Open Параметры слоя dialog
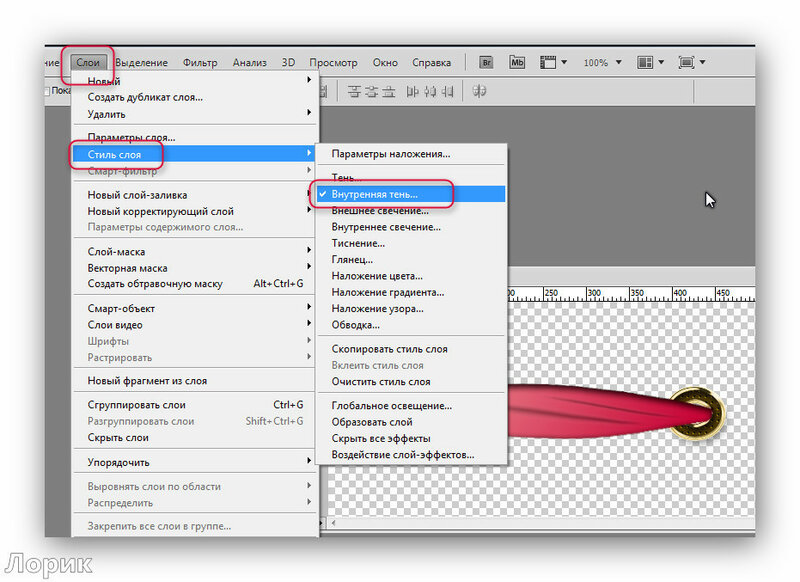Viewport: 800px width, 582px height. click(x=194, y=137)
